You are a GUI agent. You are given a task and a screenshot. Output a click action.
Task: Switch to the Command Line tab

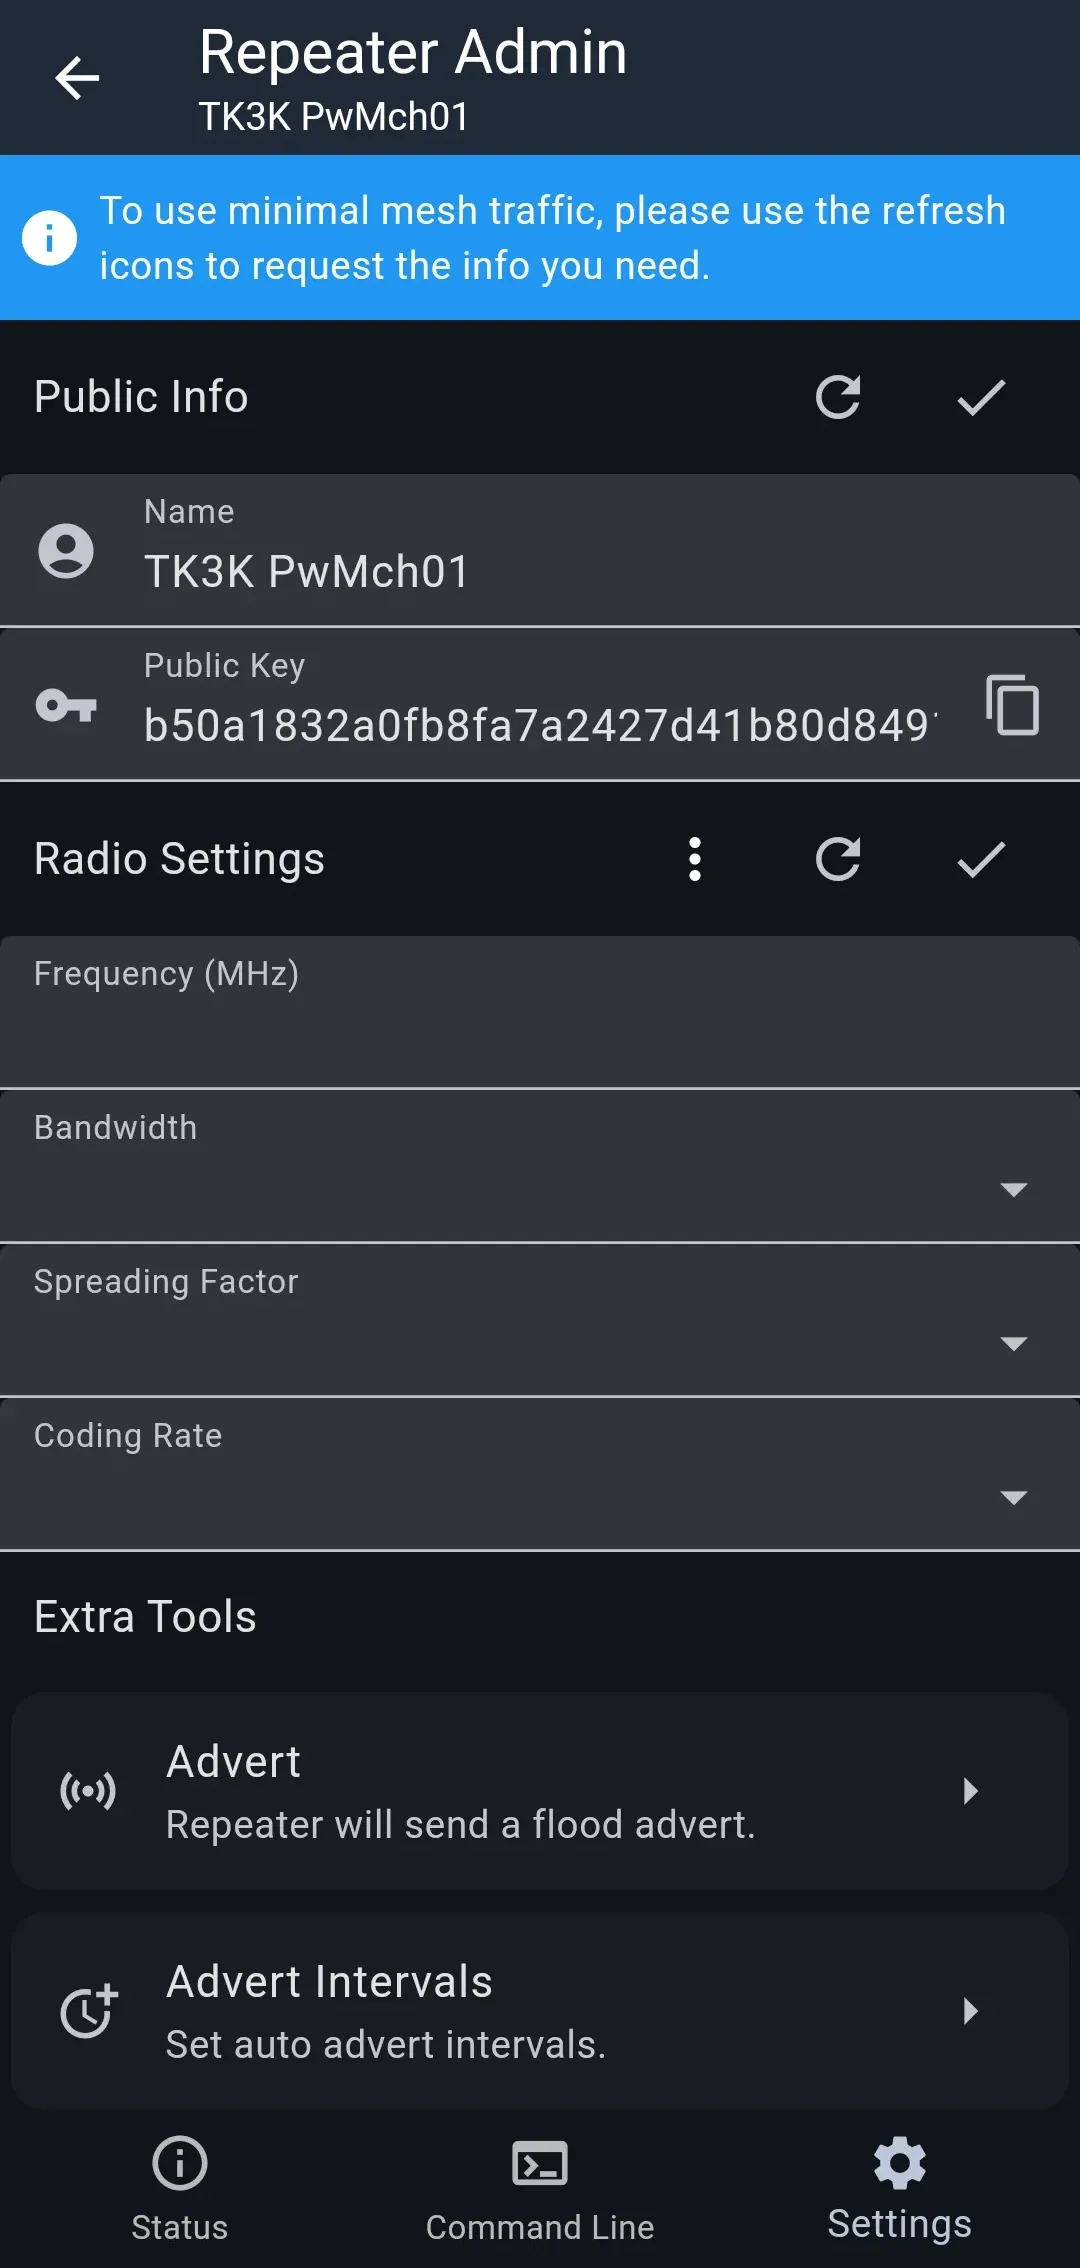[540, 2187]
